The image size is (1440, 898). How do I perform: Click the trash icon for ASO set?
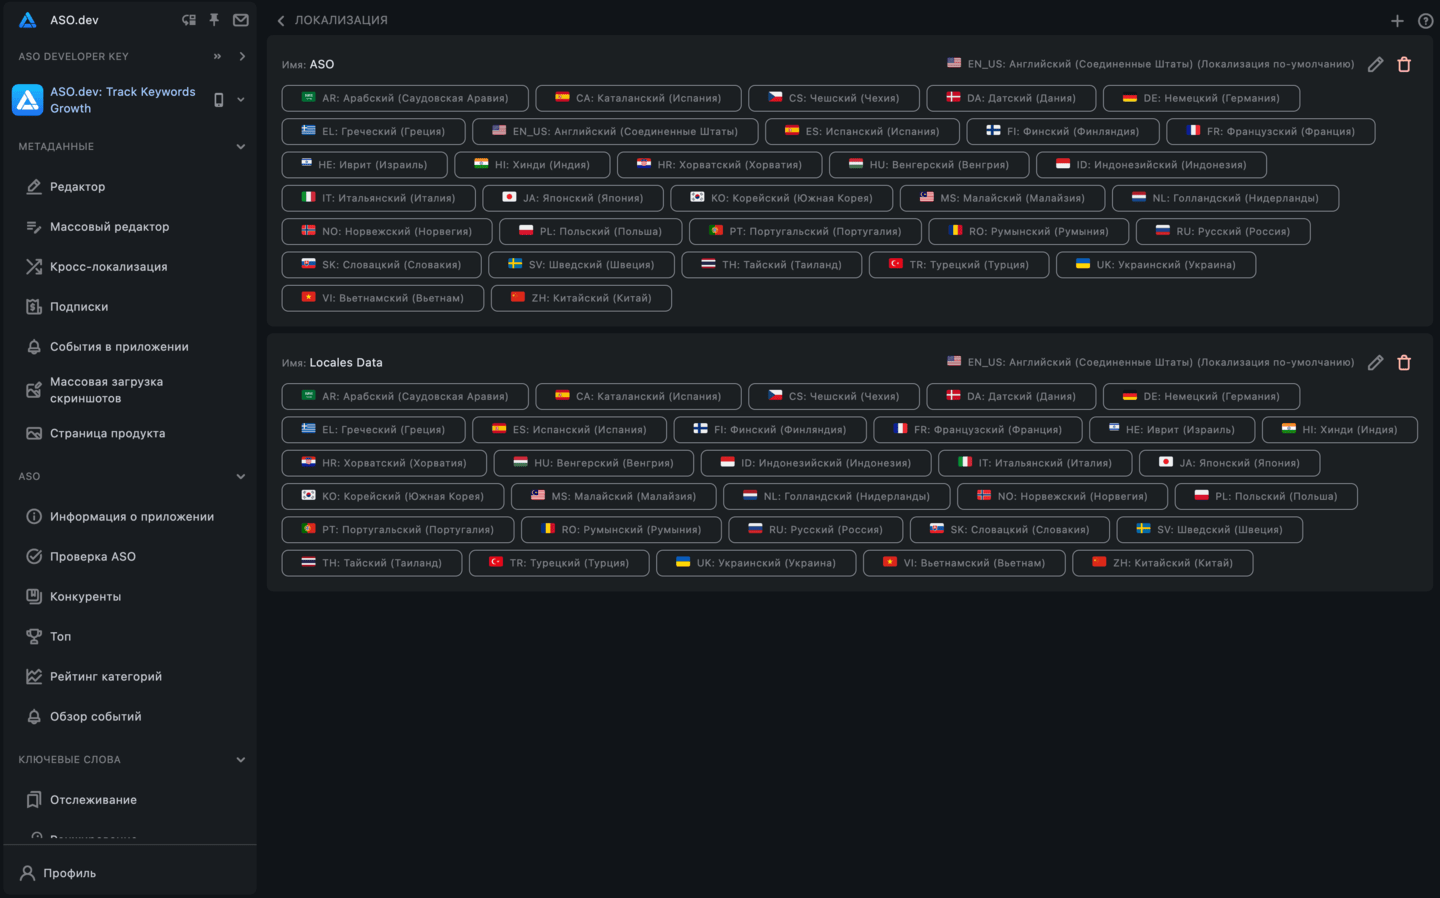click(x=1404, y=64)
